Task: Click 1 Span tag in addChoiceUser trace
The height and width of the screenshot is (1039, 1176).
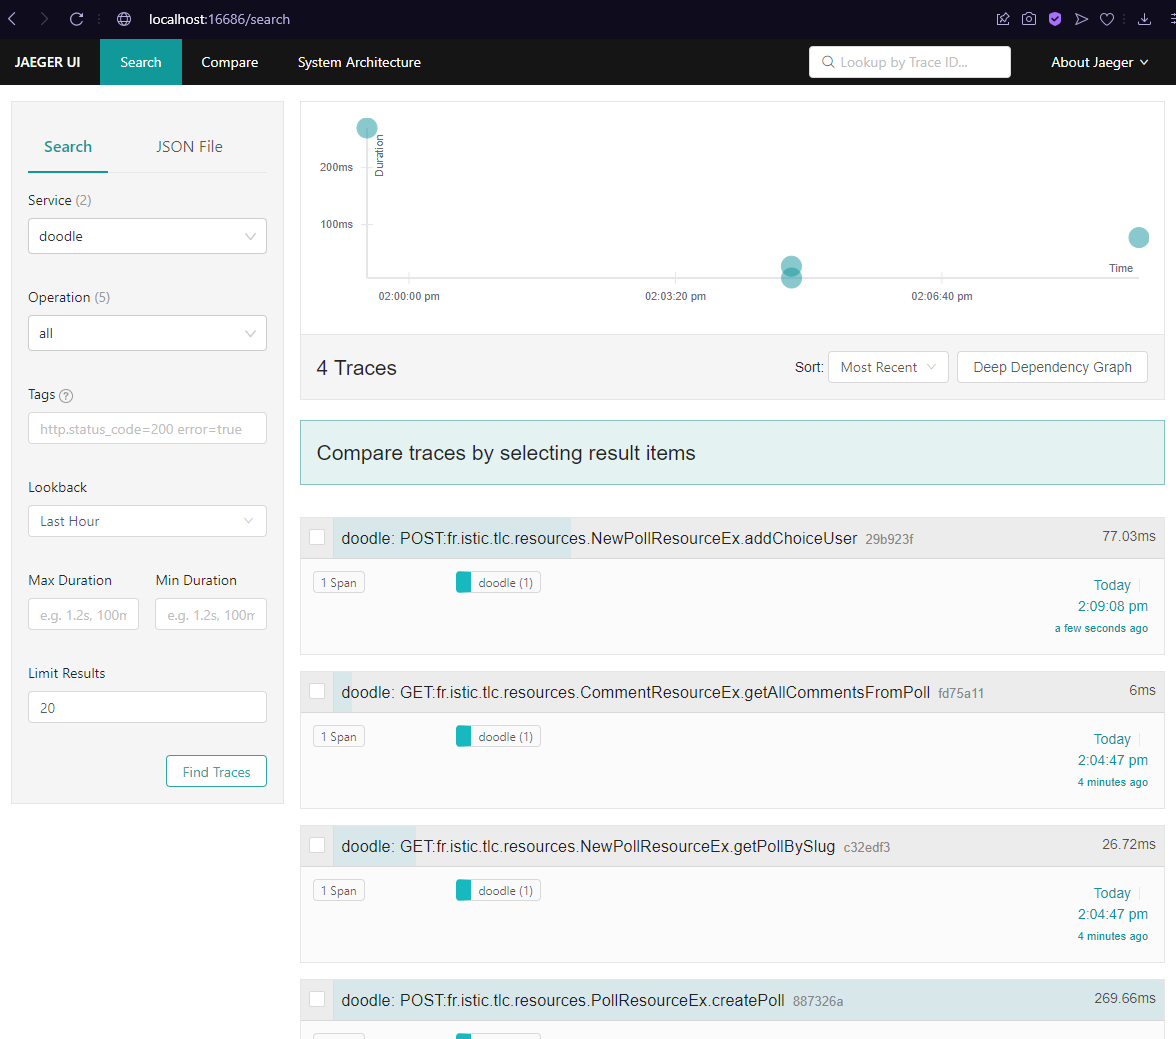Action: click(339, 583)
